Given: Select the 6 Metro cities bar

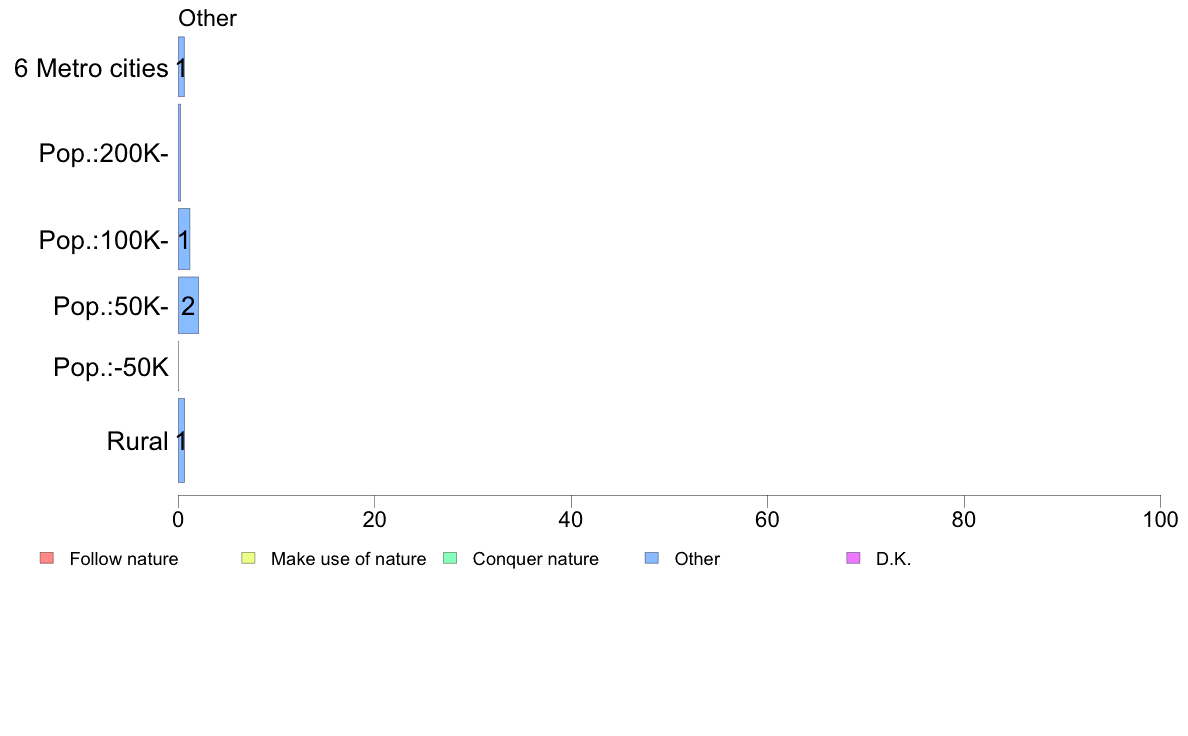Looking at the screenshot, I should (181, 67).
